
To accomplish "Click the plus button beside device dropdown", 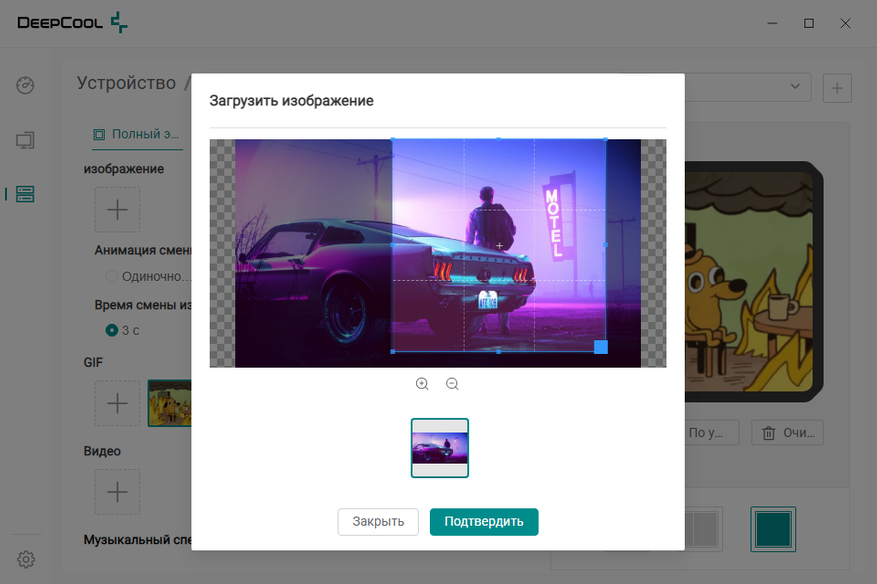I will (x=837, y=88).
